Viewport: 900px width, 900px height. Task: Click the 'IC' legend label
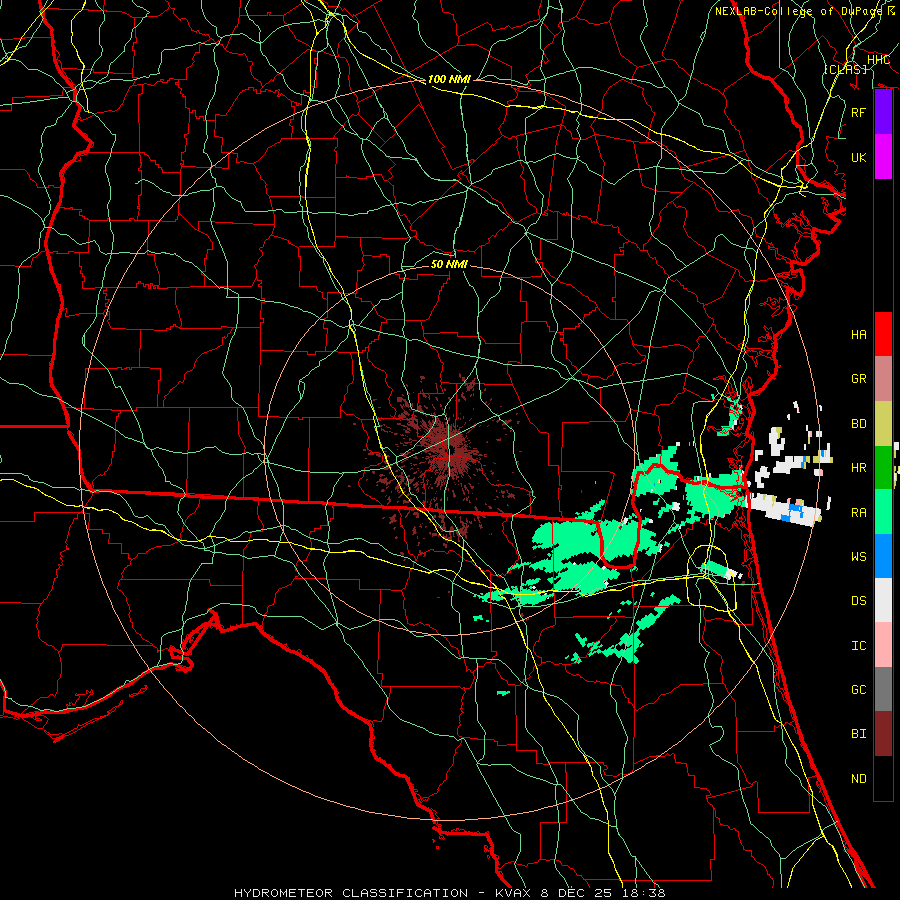pyautogui.click(x=859, y=646)
